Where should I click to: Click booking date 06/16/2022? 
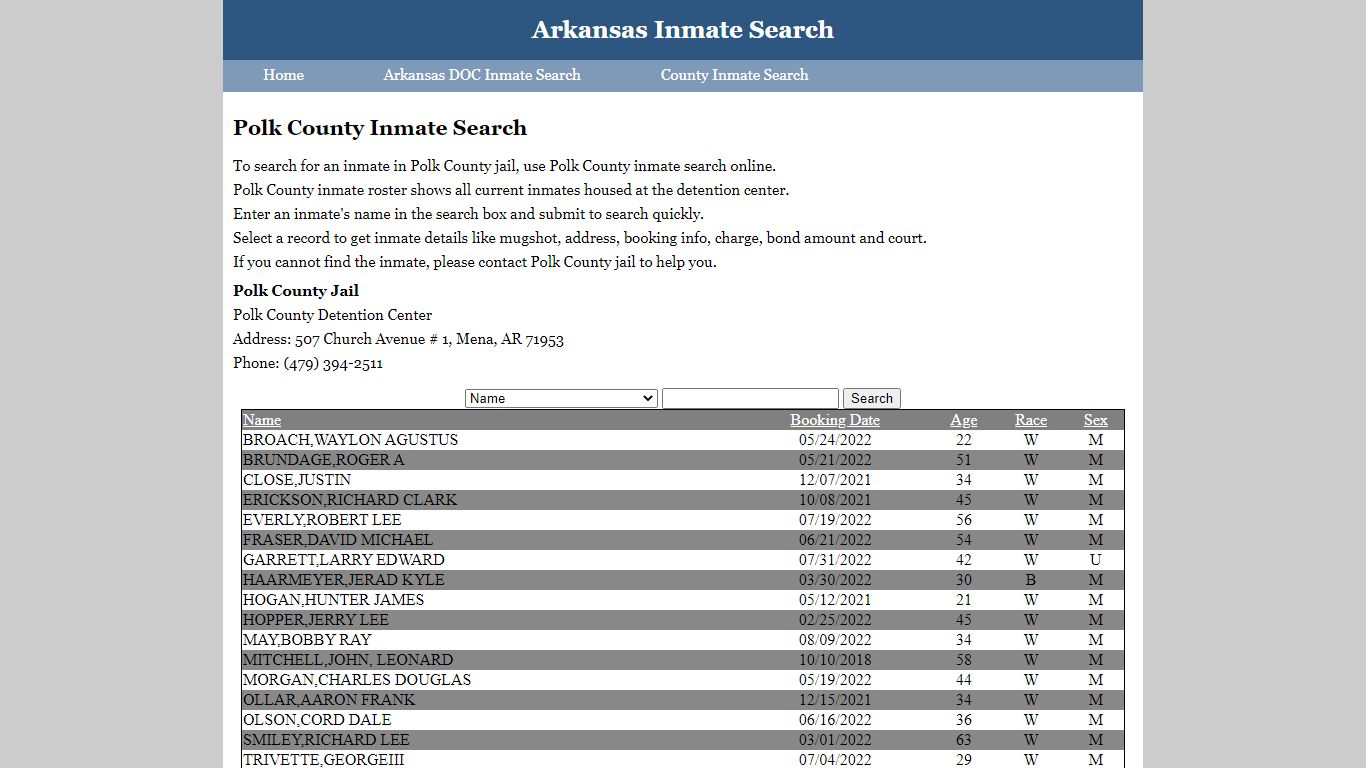click(x=835, y=720)
